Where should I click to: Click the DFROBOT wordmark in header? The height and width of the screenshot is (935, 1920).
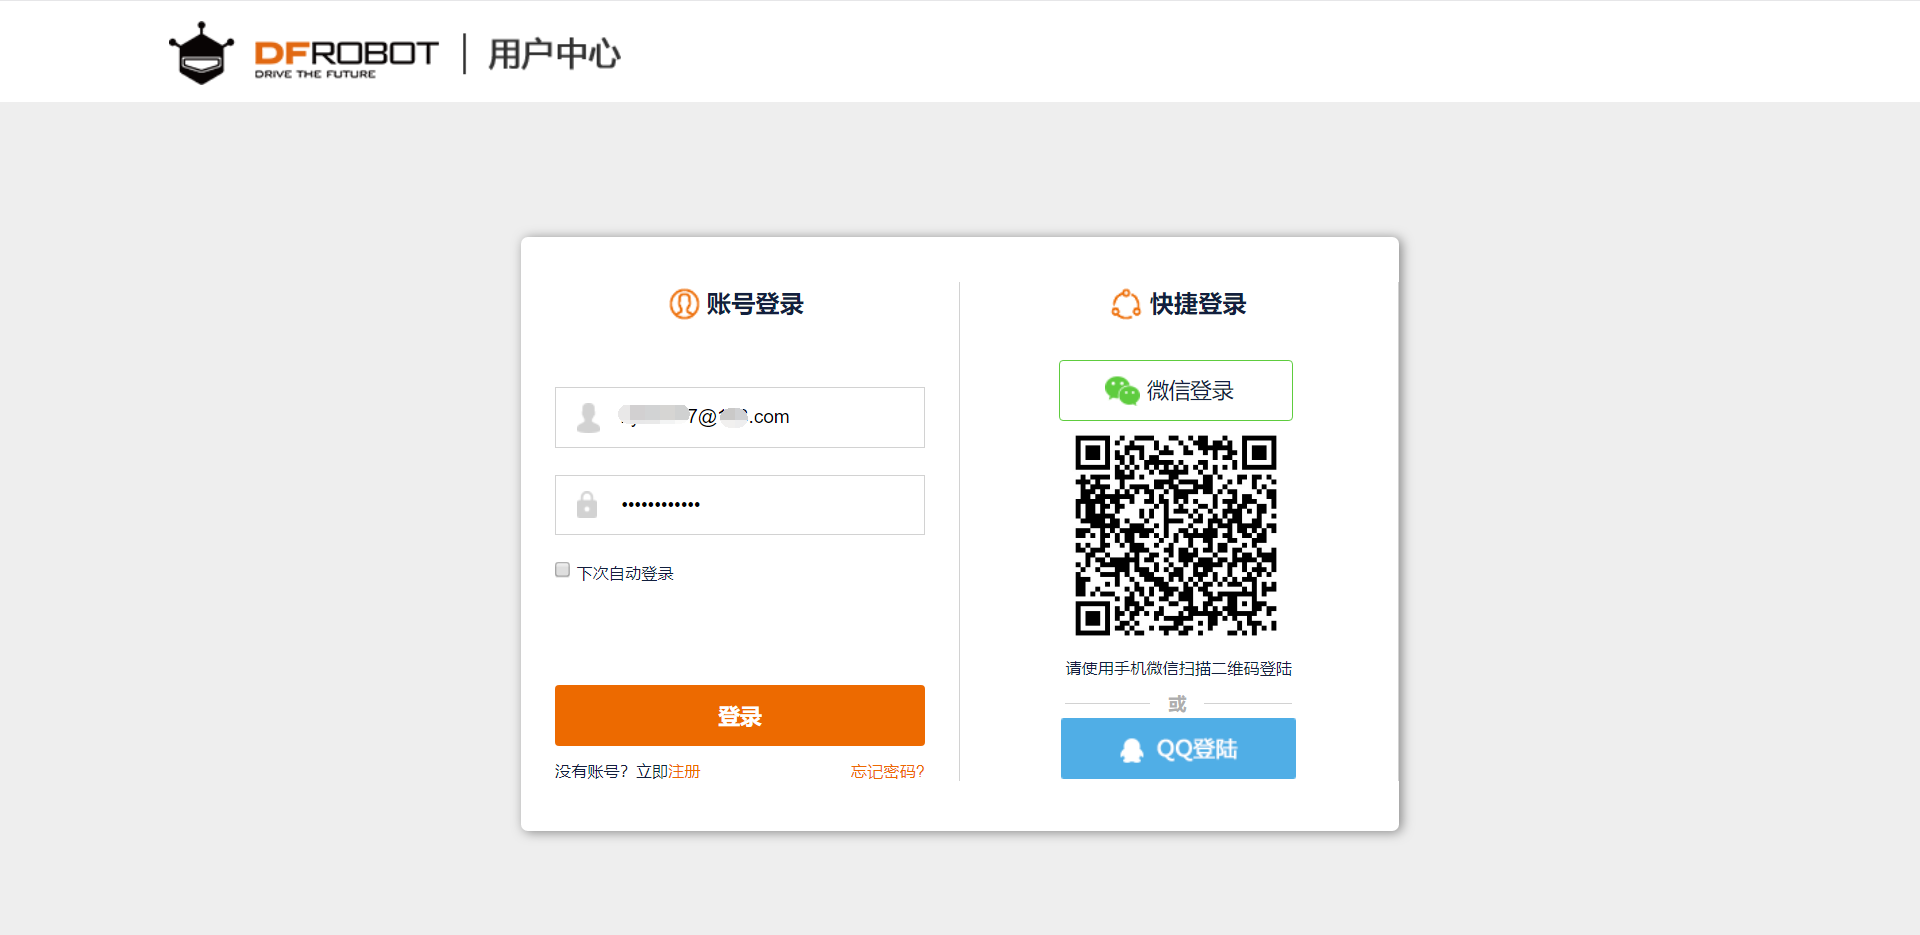pyautogui.click(x=346, y=58)
